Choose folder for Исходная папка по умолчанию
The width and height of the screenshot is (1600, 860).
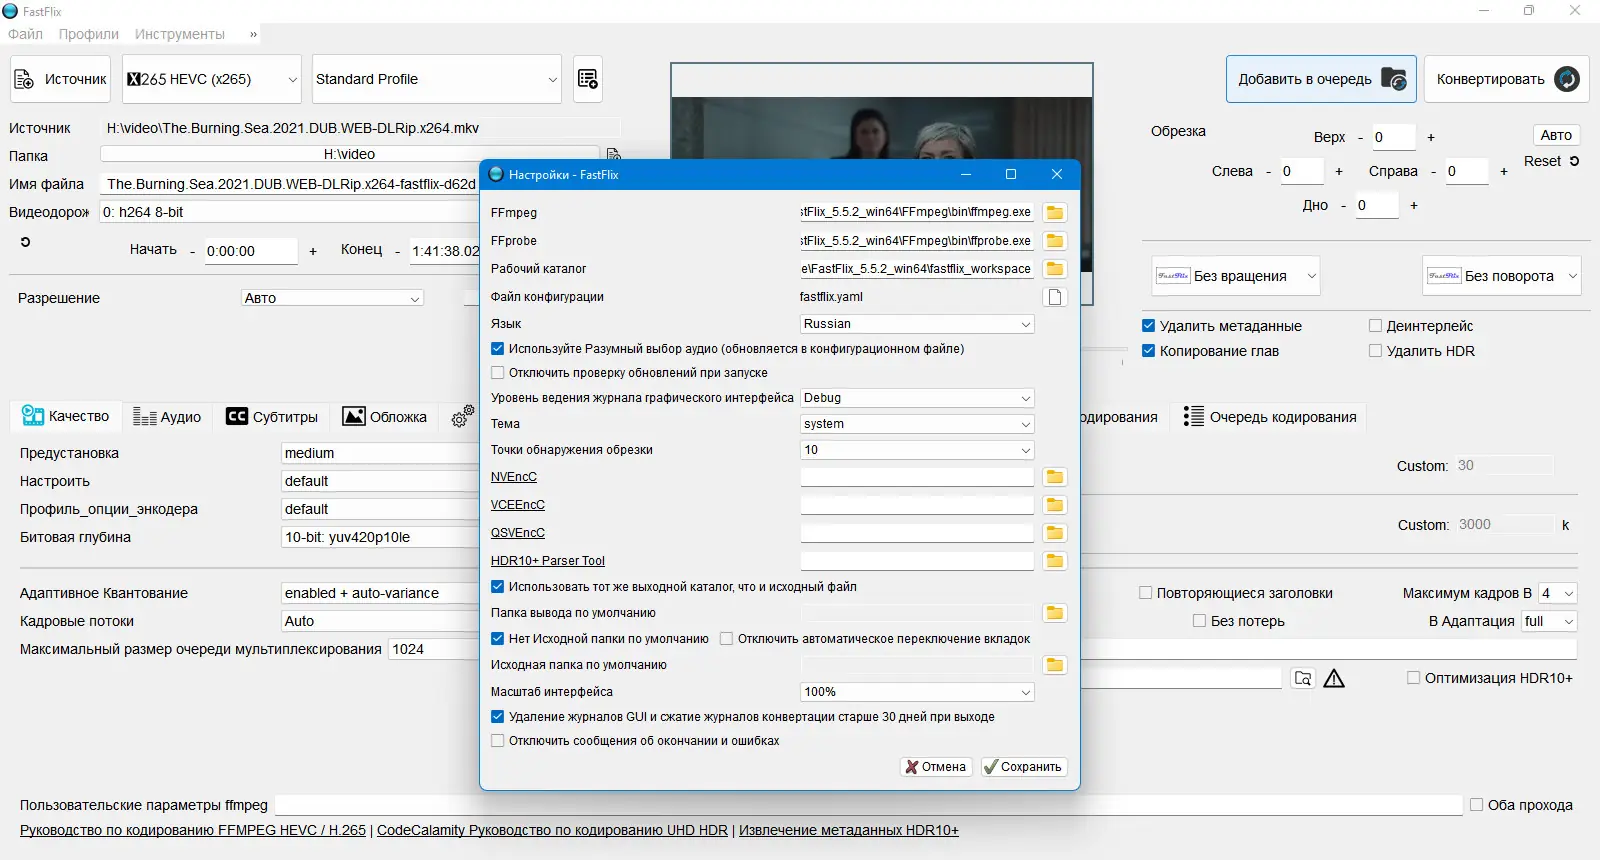(1054, 665)
